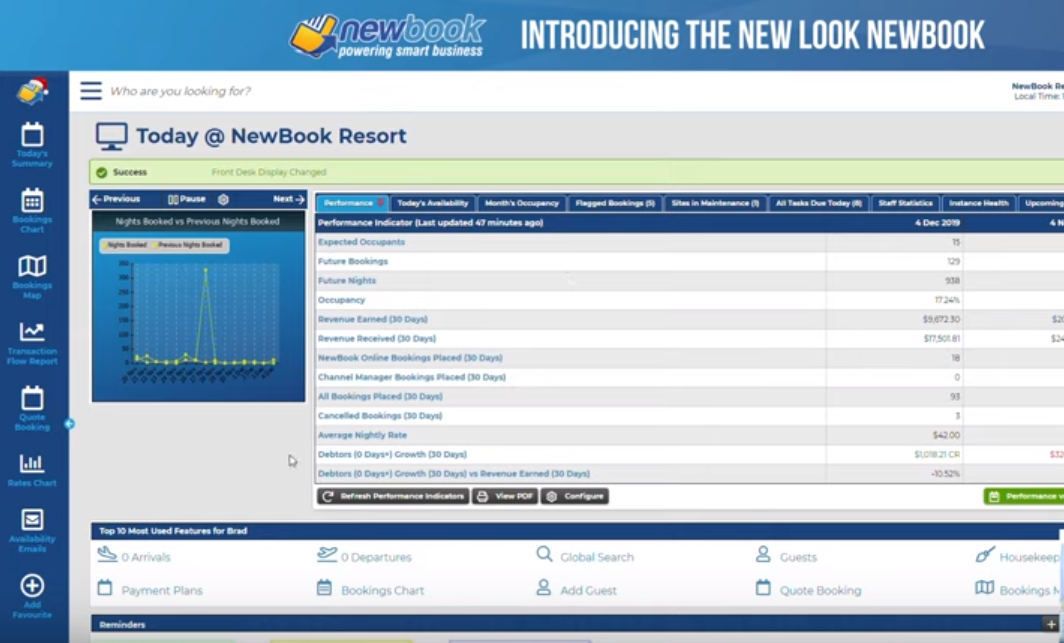Click All Bookings Placed (30 Days)
The width and height of the screenshot is (1064, 643).
[380, 396]
